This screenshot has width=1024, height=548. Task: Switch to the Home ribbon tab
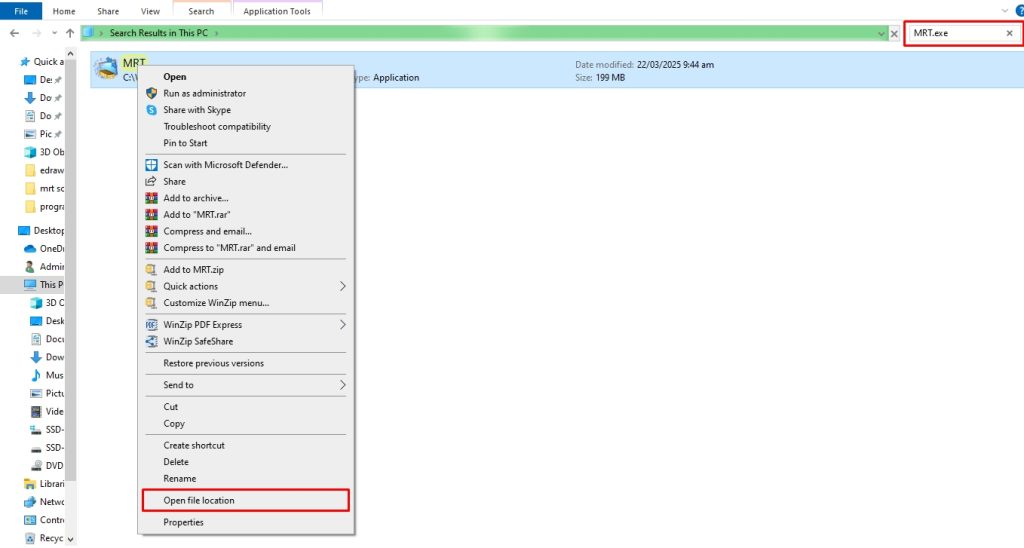point(64,11)
